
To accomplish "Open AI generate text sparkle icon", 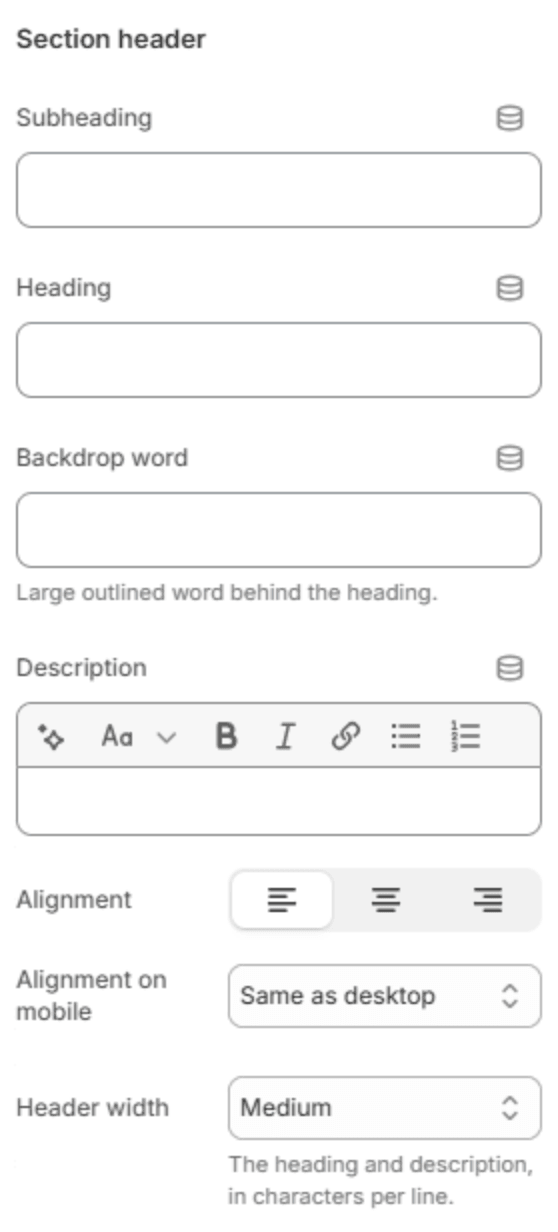I will [51, 737].
